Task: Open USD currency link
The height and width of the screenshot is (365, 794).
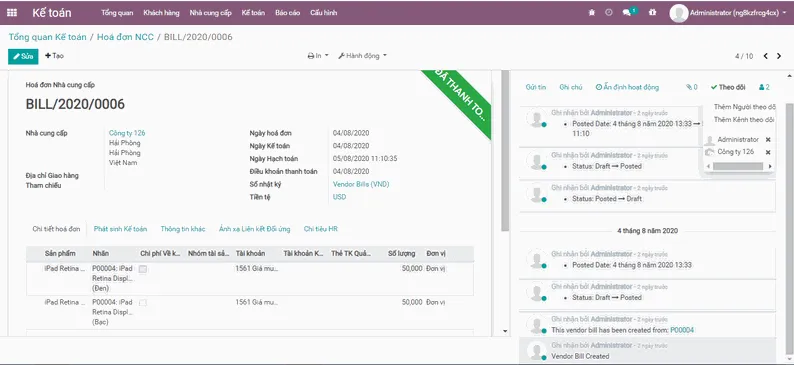Action: click(339, 197)
